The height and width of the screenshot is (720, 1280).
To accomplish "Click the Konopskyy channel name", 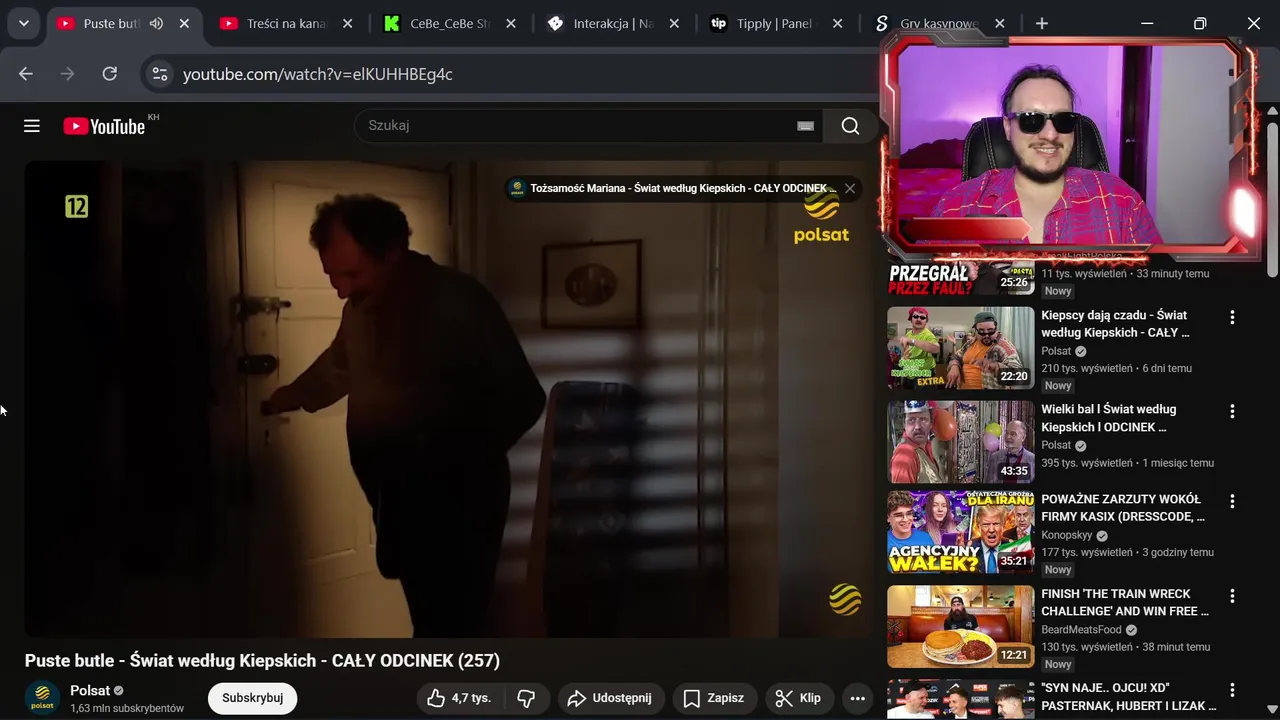I will point(1067,535).
